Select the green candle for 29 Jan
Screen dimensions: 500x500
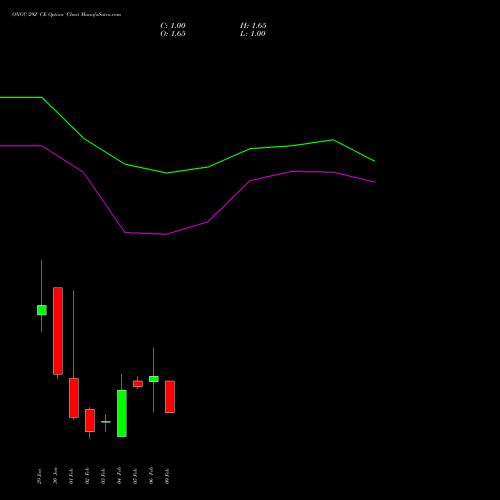click(x=42, y=310)
